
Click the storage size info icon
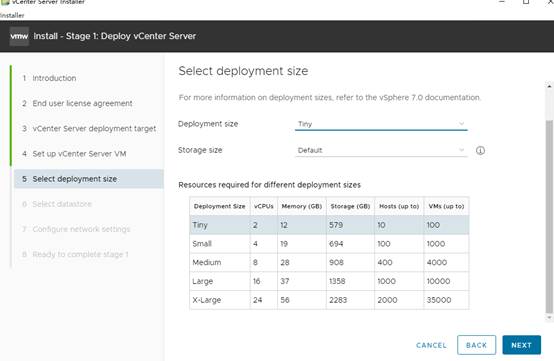pyautogui.click(x=480, y=150)
